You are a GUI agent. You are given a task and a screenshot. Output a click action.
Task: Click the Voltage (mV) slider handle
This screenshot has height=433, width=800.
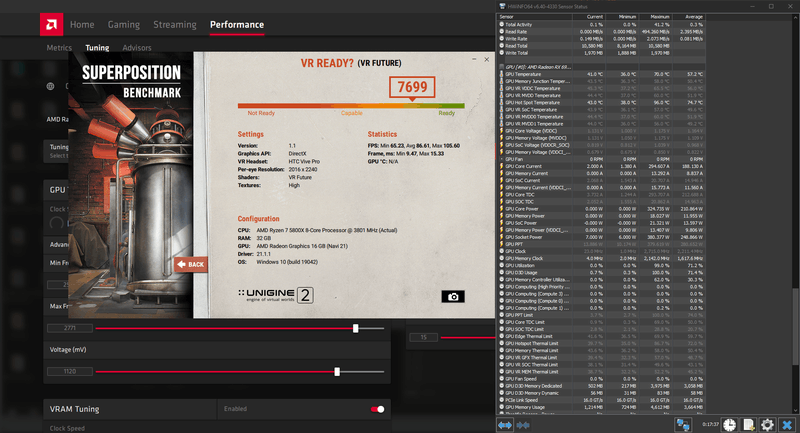click(337, 372)
